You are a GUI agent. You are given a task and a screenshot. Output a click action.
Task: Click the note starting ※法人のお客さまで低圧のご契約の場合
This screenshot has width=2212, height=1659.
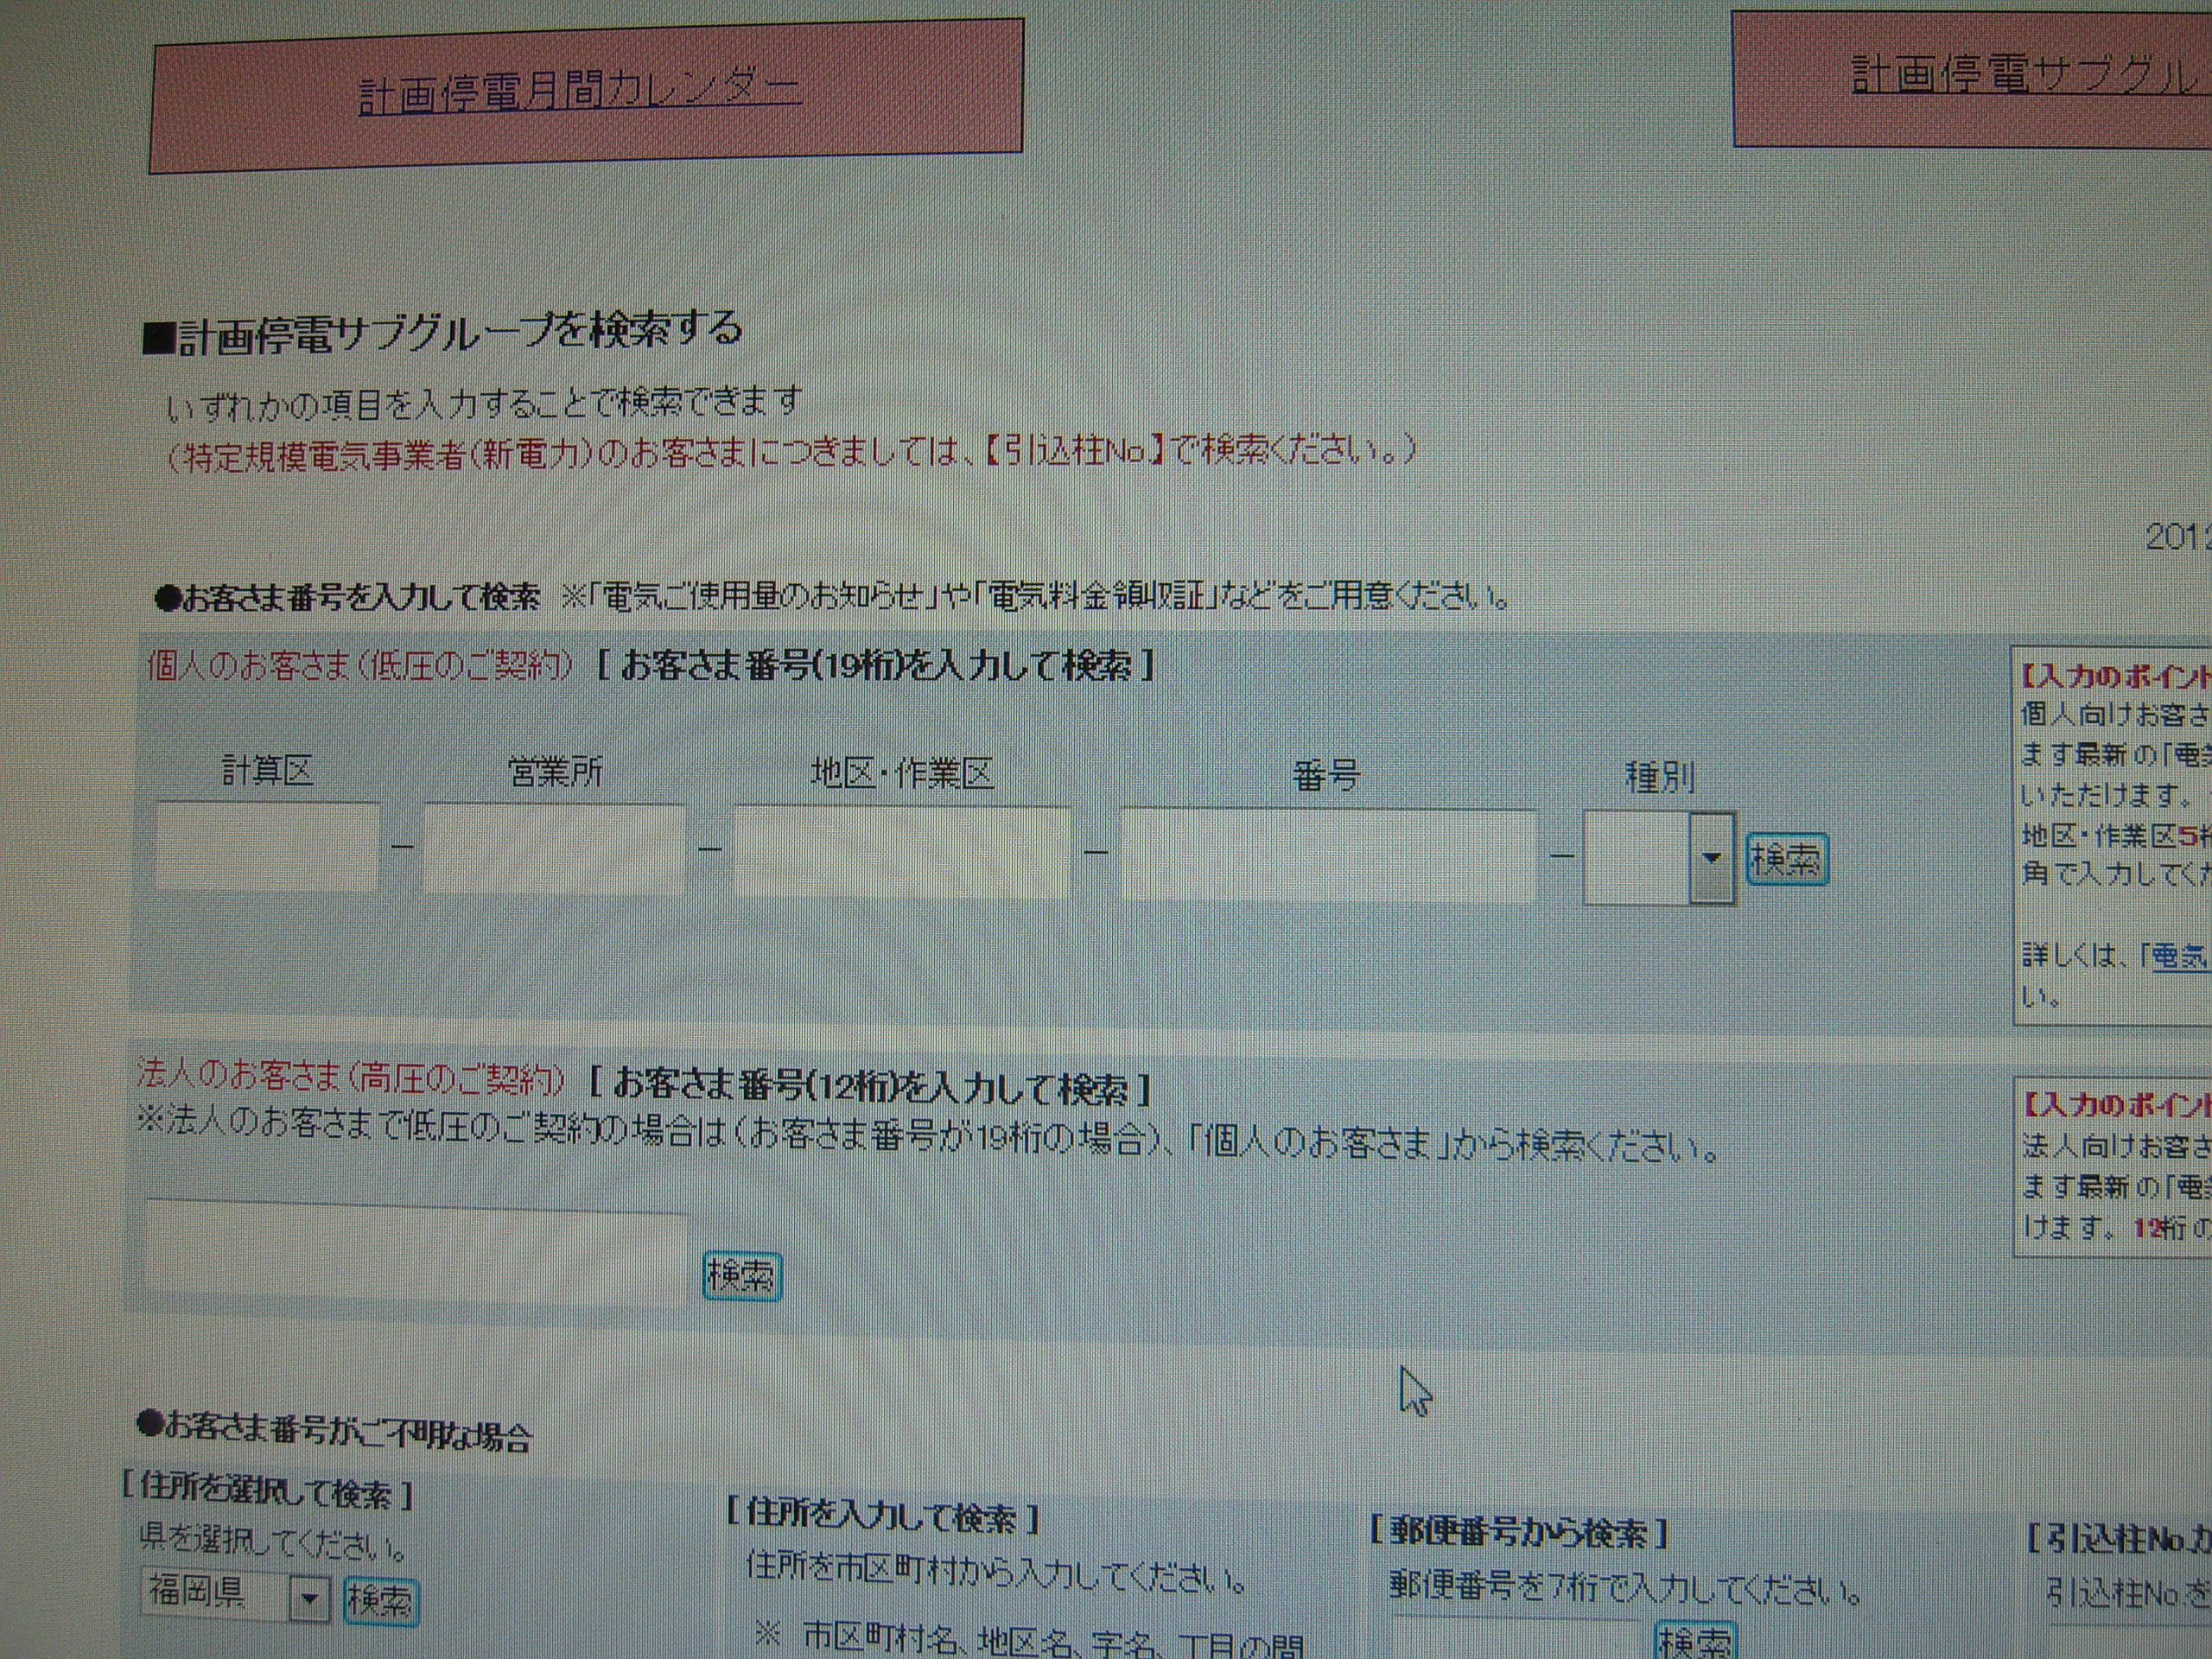(x=928, y=1136)
